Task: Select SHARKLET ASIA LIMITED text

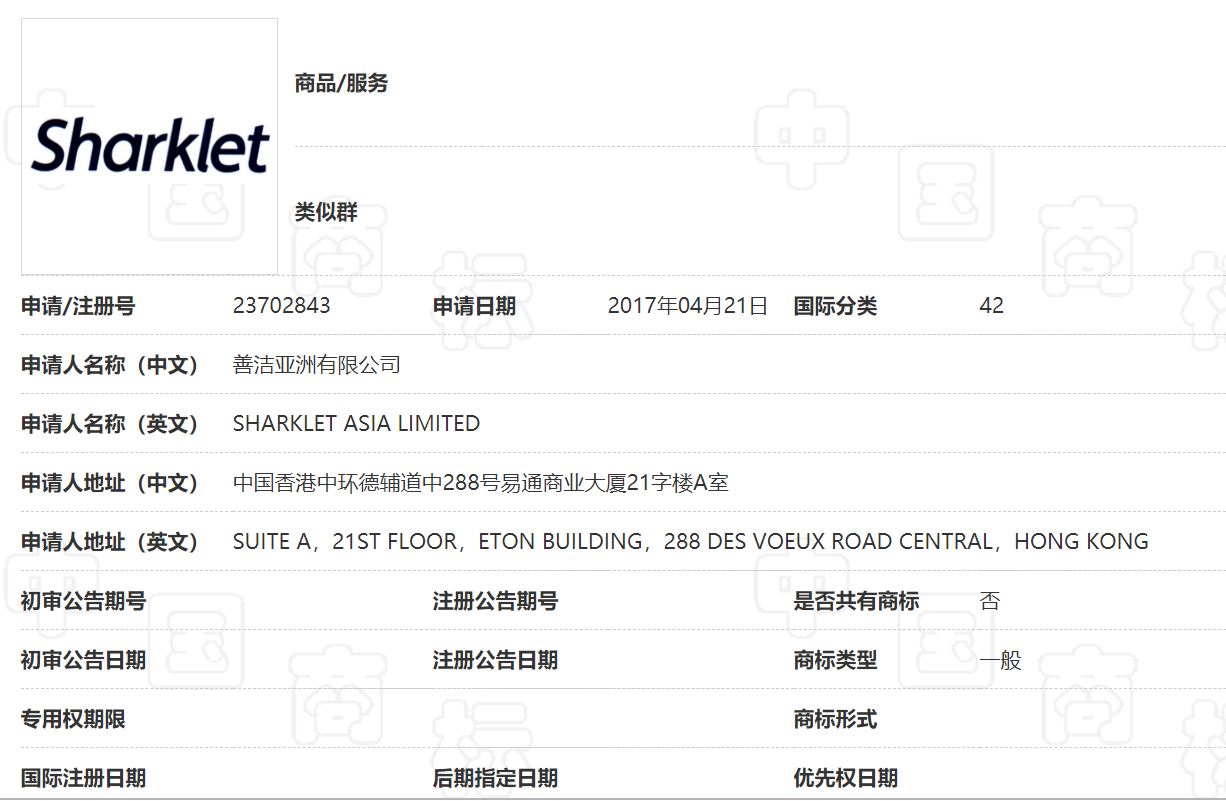Action: click(357, 424)
